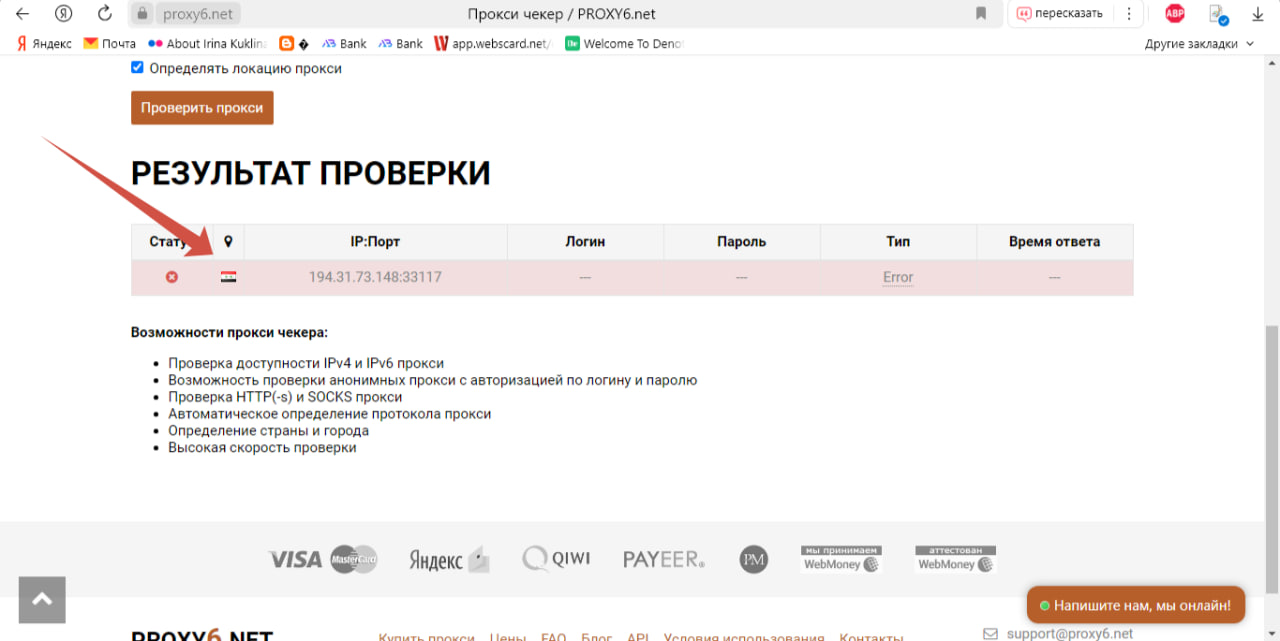Viewport: 1280px width, 641px height.
Task: Click the Определение страны и города list item
Action: (268, 431)
